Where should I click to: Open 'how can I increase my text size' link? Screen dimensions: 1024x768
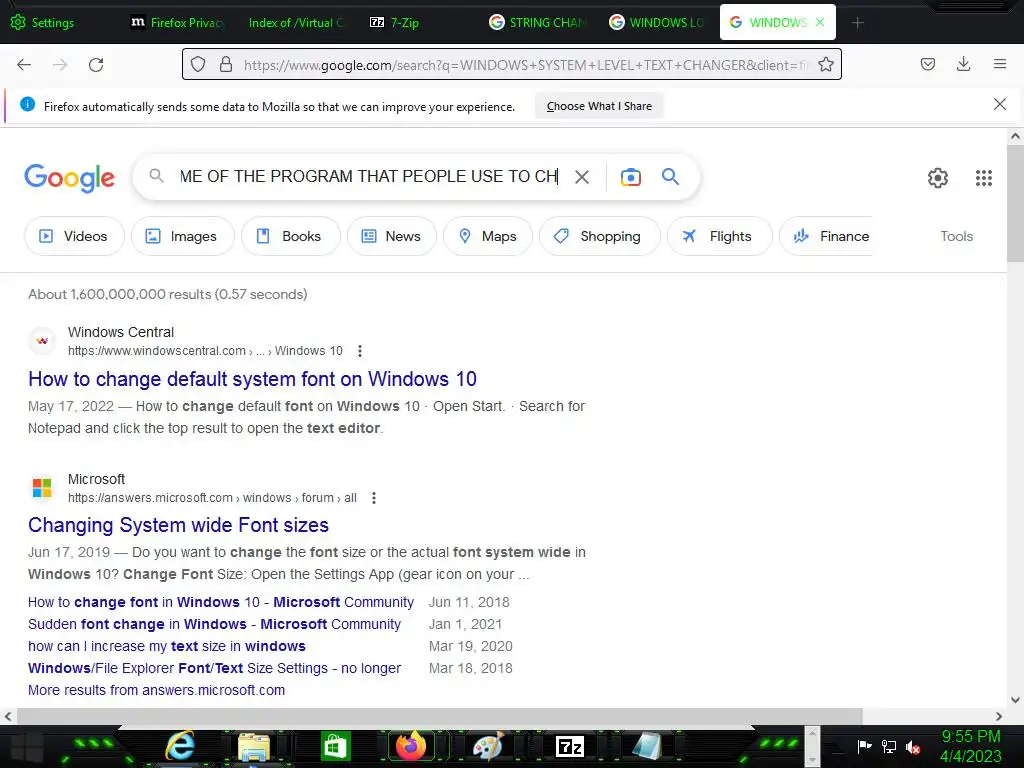[167, 647]
